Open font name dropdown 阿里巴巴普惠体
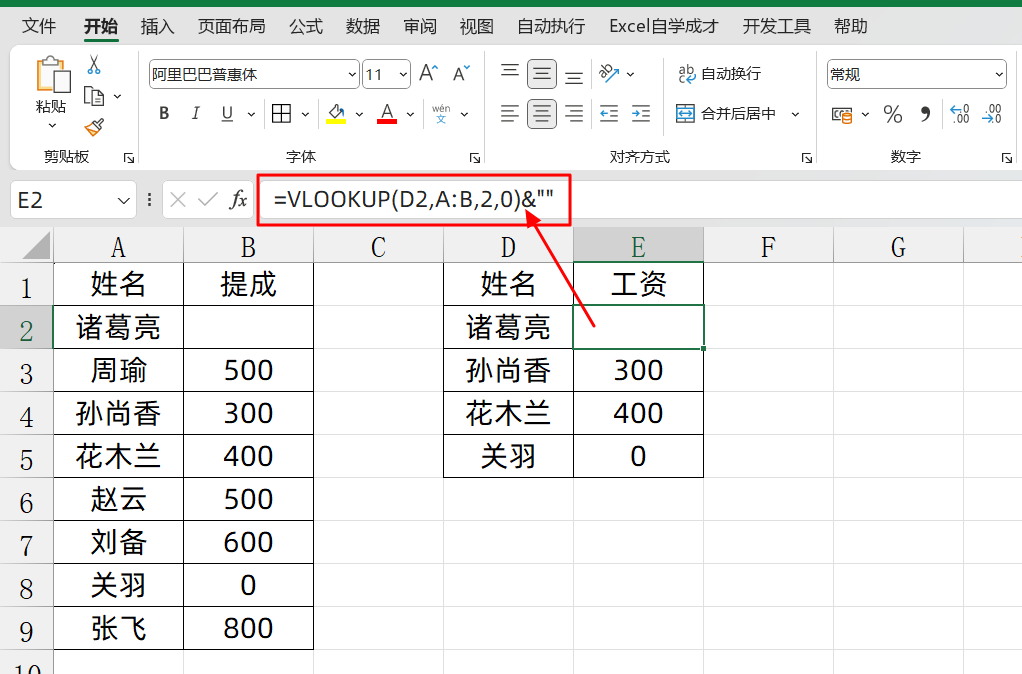Viewport: 1022px width, 674px height. (352, 74)
